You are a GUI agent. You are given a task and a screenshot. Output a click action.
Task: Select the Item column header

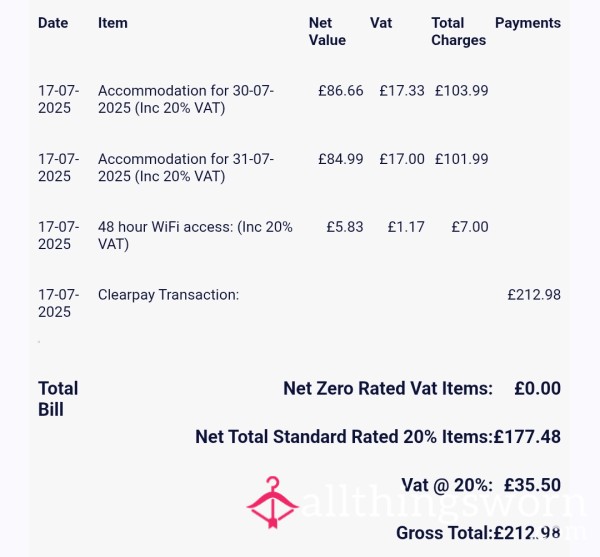click(112, 23)
